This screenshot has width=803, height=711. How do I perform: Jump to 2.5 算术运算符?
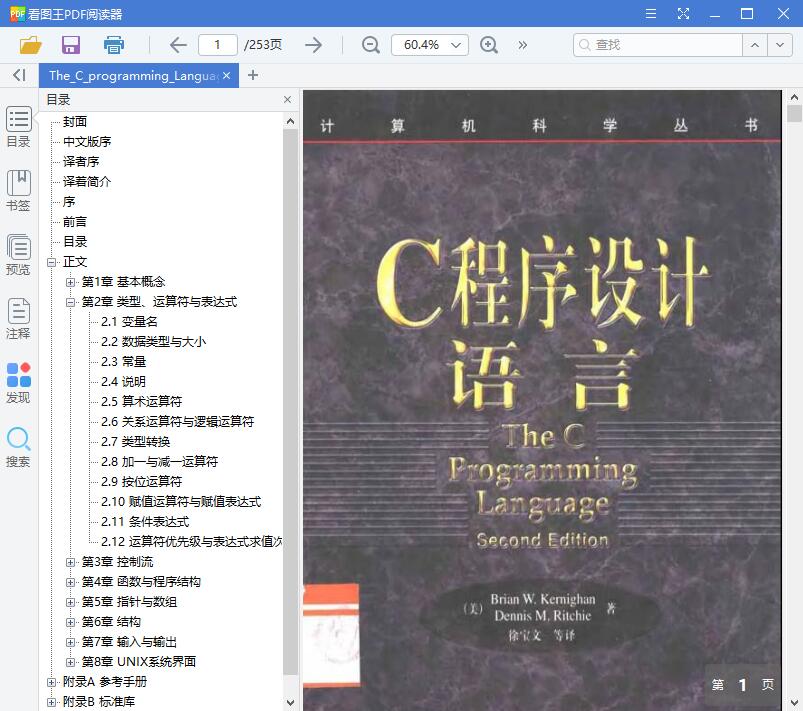point(141,402)
